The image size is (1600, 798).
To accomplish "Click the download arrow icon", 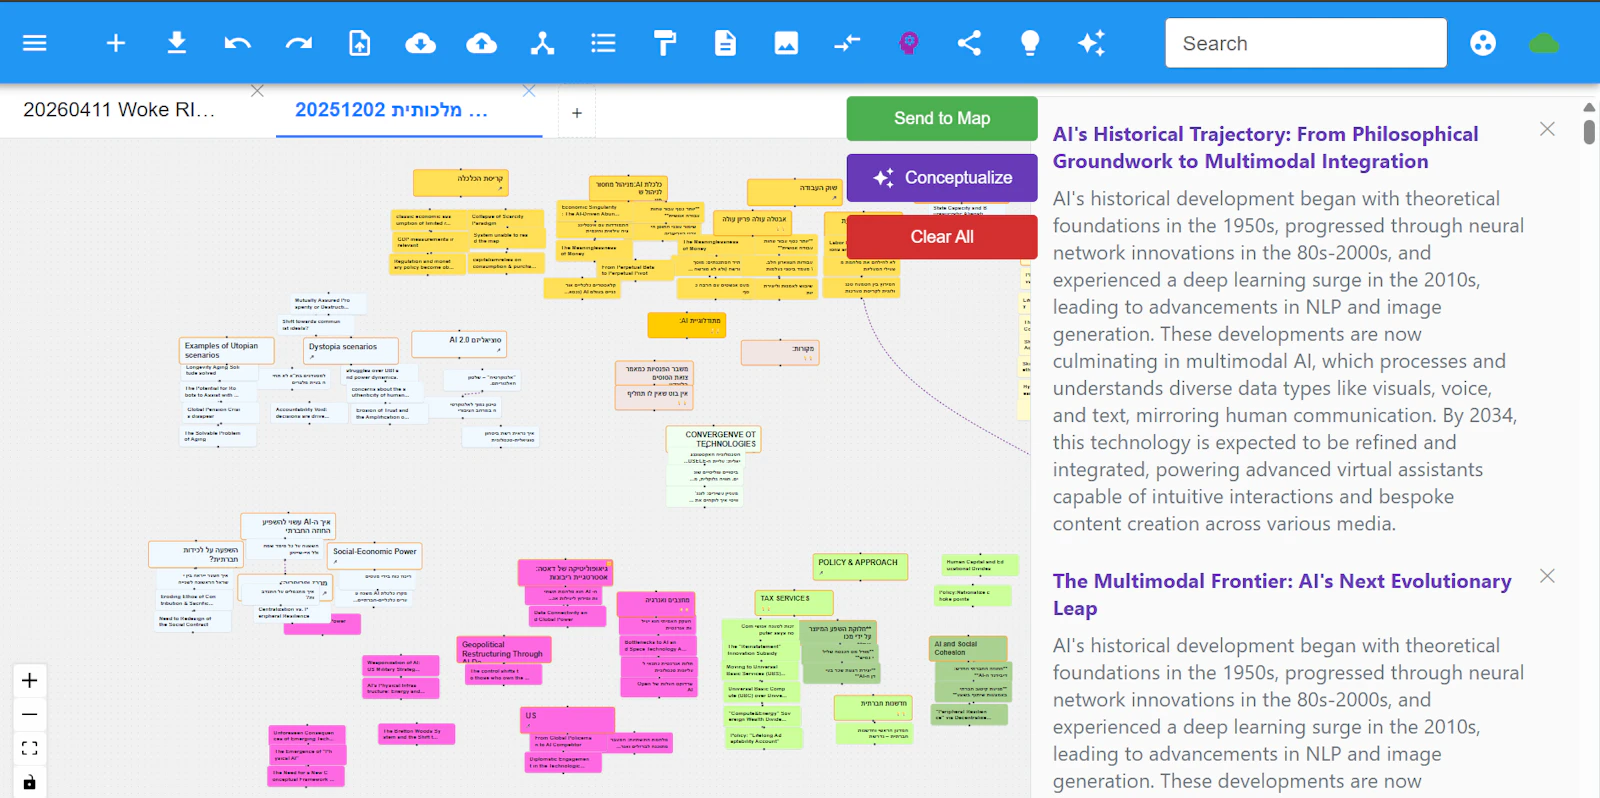I will [x=177, y=43].
